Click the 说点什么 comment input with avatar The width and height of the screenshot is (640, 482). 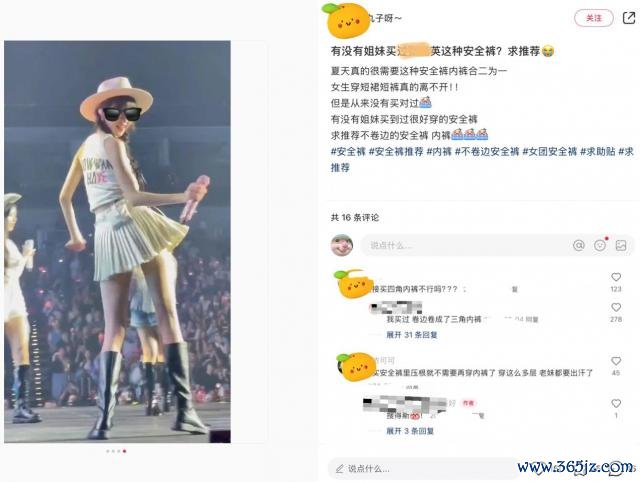pos(497,245)
